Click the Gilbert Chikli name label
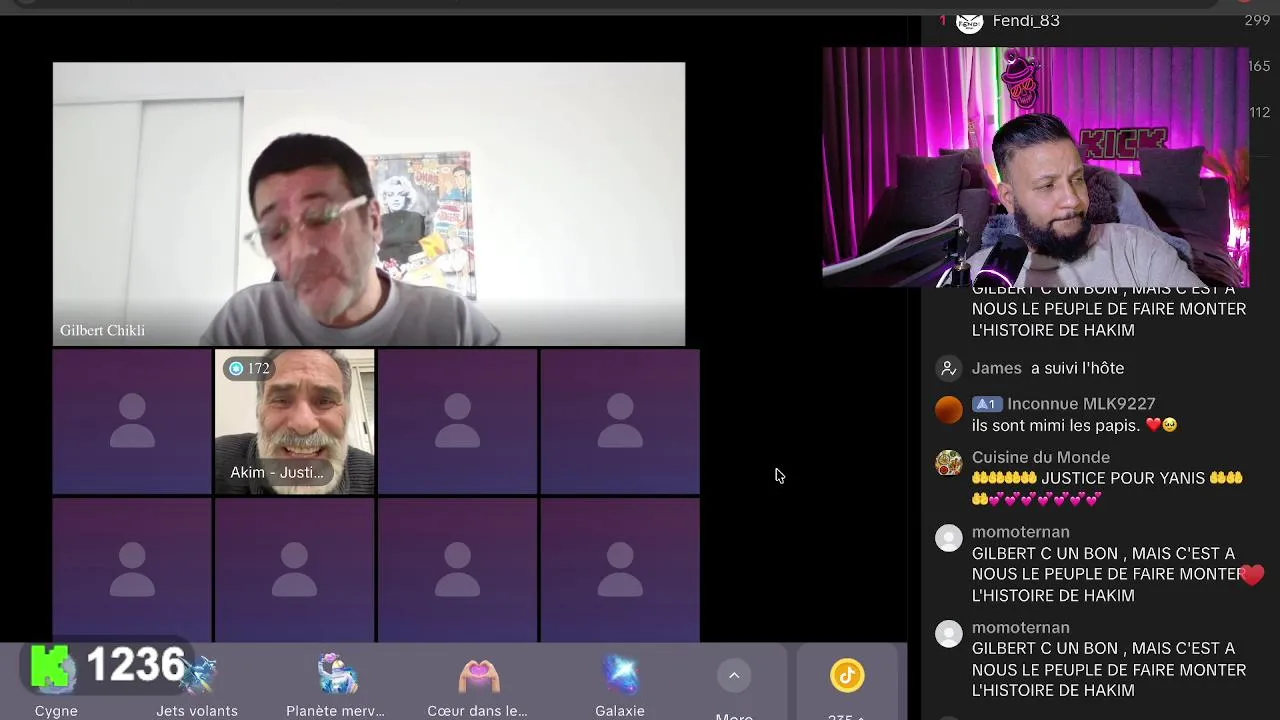 102,330
